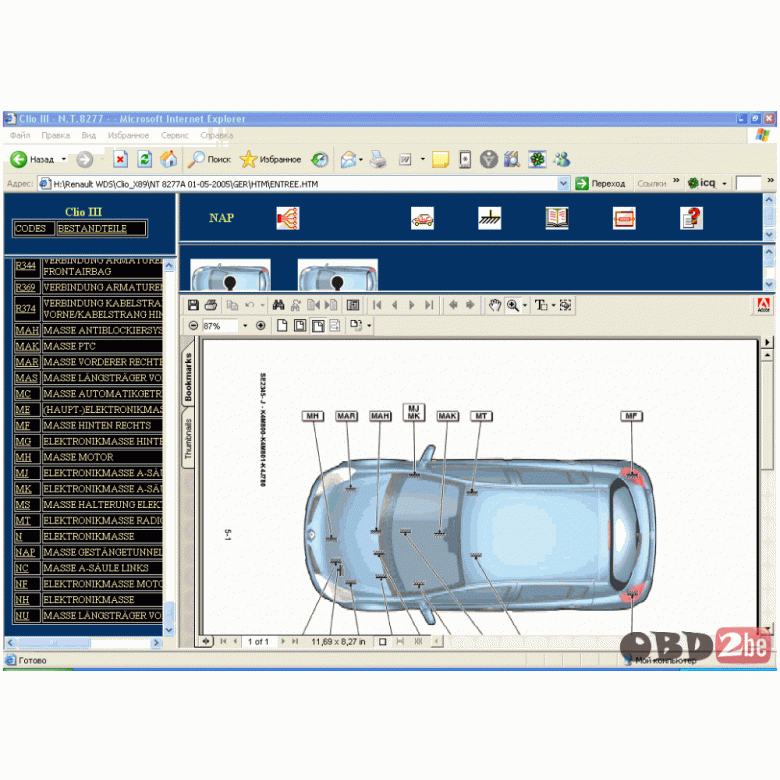780x780 pixels.
Task: Go to previous page in PDF toolbar
Action: point(394,305)
